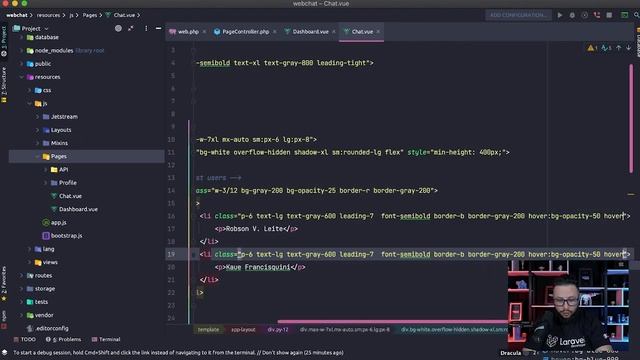Click div.py-12 in the bottom code breadcrumb
640x360 pixels.
(x=278, y=329)
